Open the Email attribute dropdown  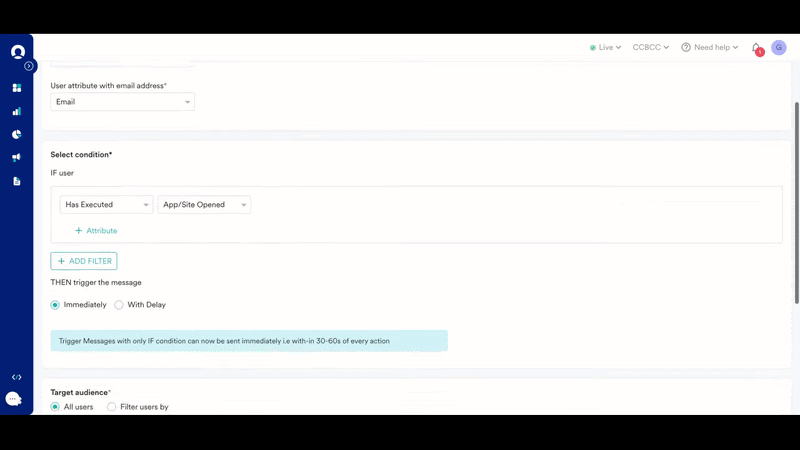(x=122, y=102)
